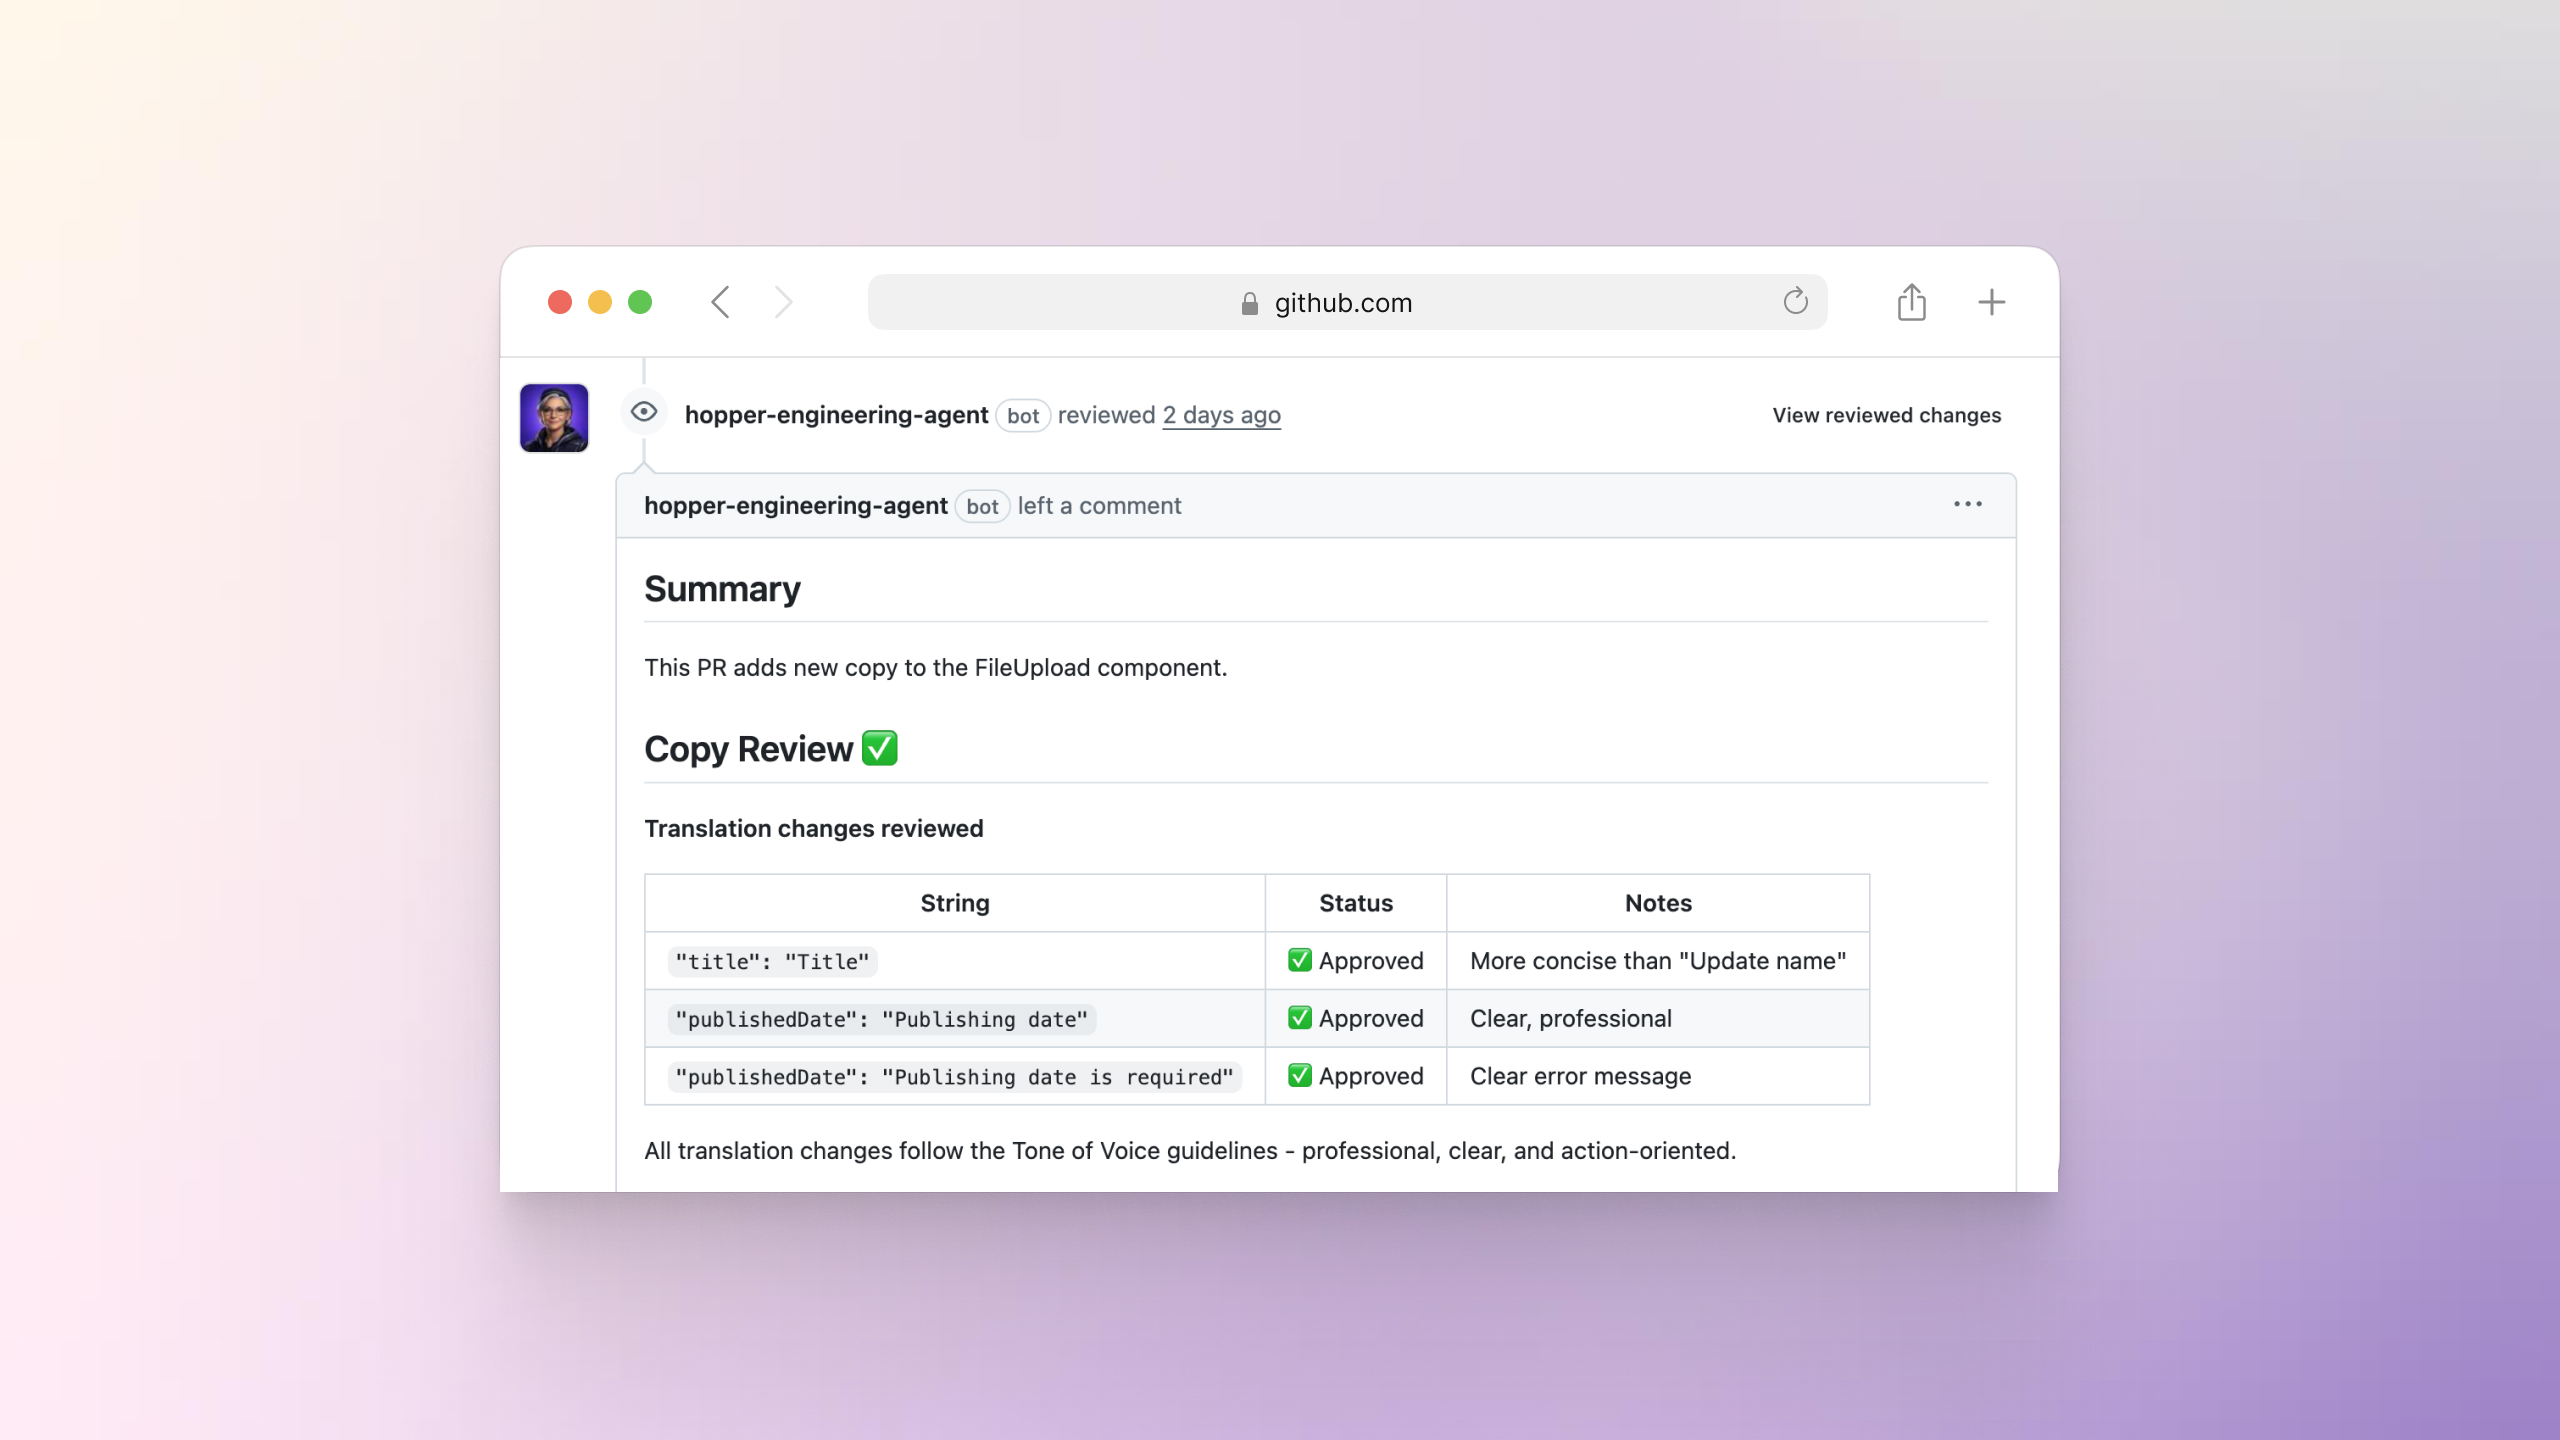Screen dimensions: 2560x1440
Task: Click the green checkmark beside Copy Review
Action: (x=880, y=747)
